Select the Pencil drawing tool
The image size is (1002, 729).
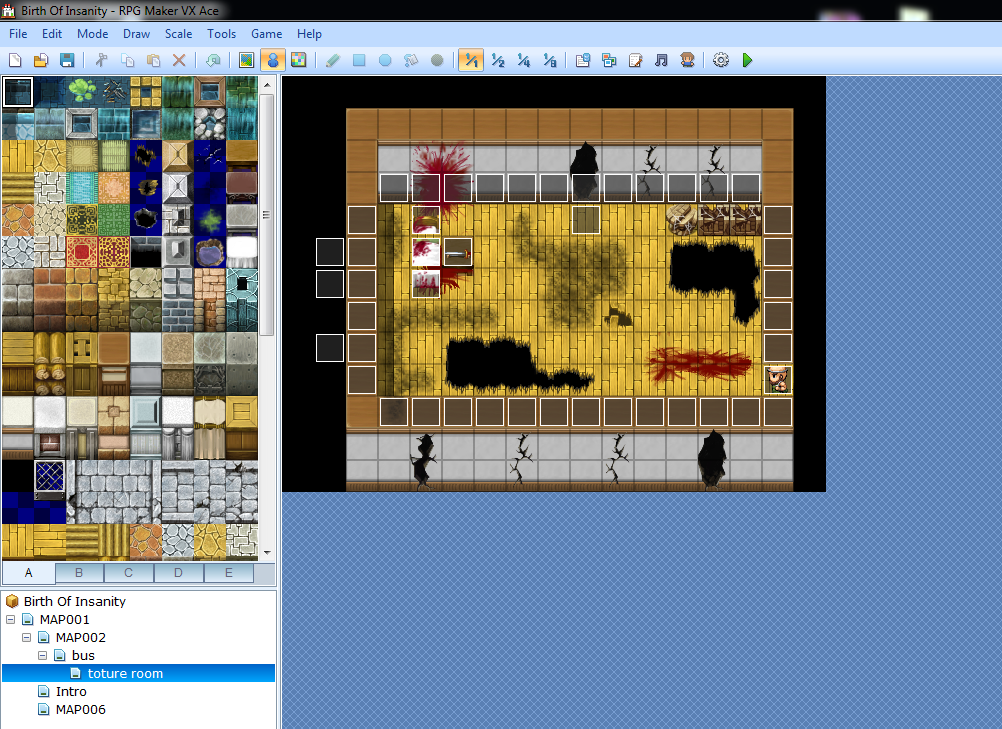(332, 60)
